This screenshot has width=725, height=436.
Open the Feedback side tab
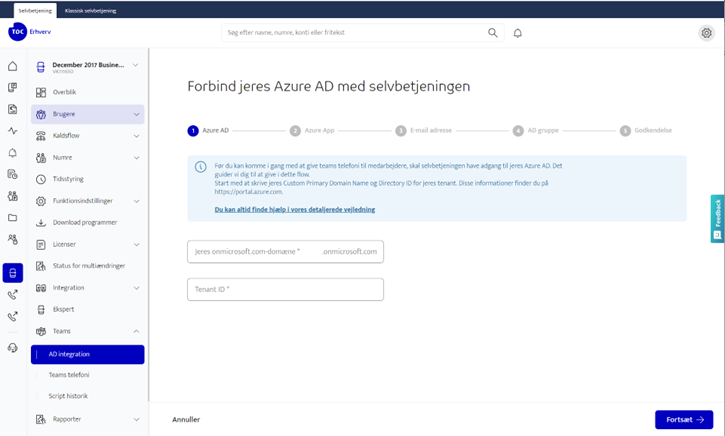coord(717,219)
